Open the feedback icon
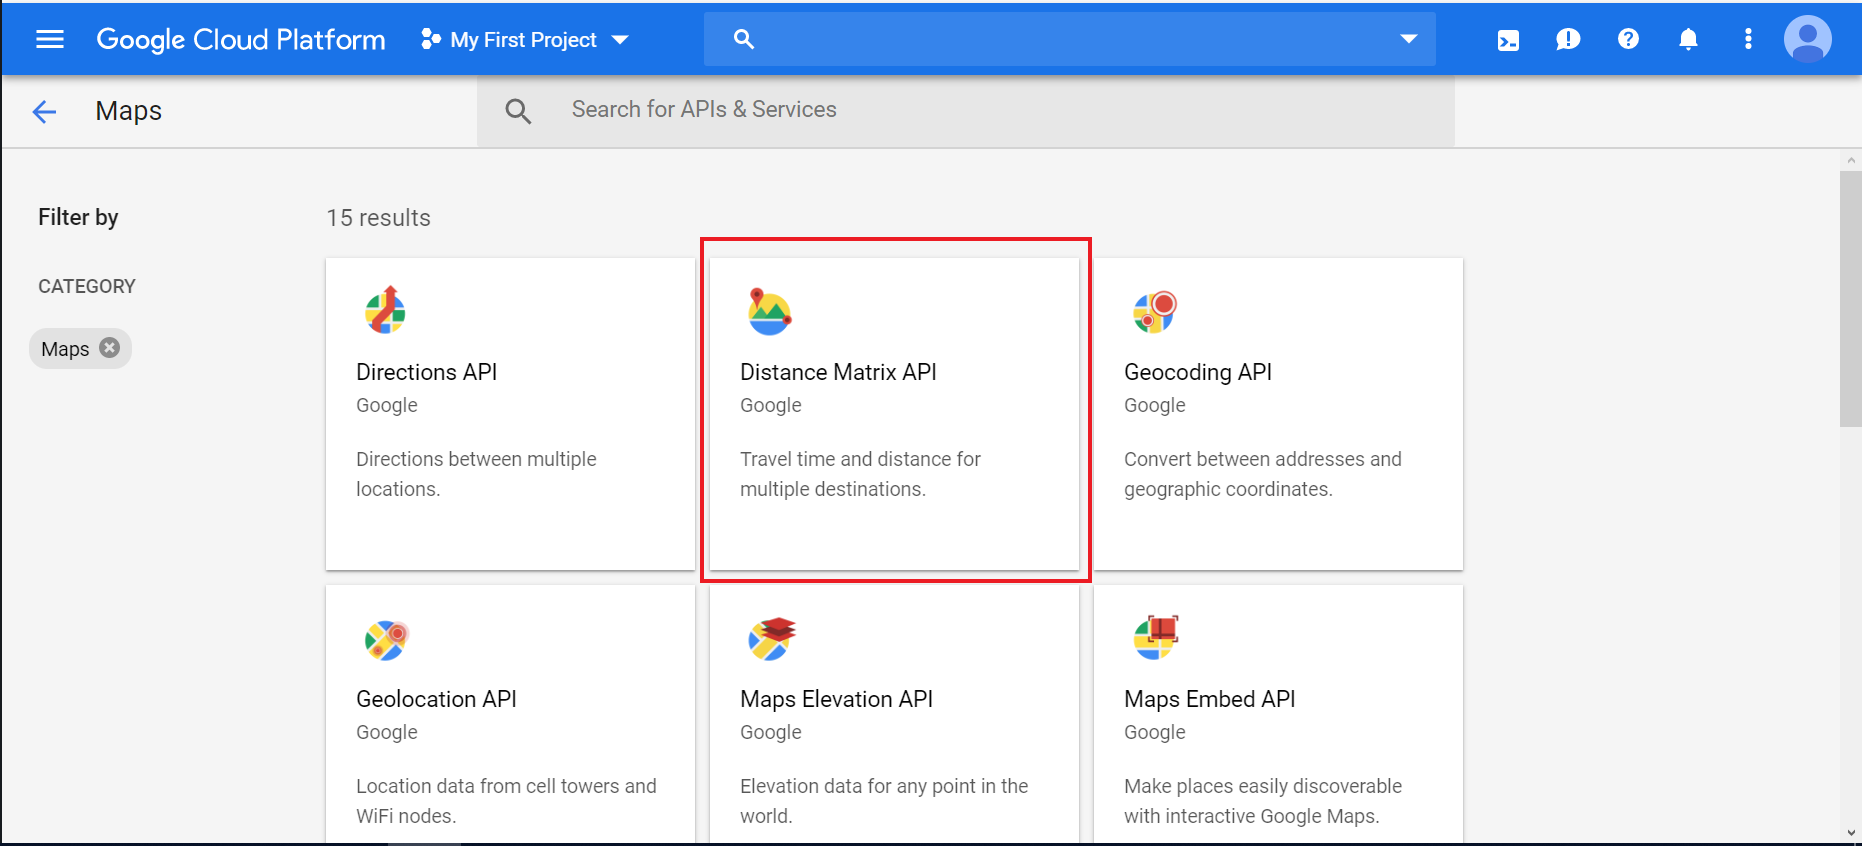This screenshot has width=1862, height=846. click(x=1568, y=39)
